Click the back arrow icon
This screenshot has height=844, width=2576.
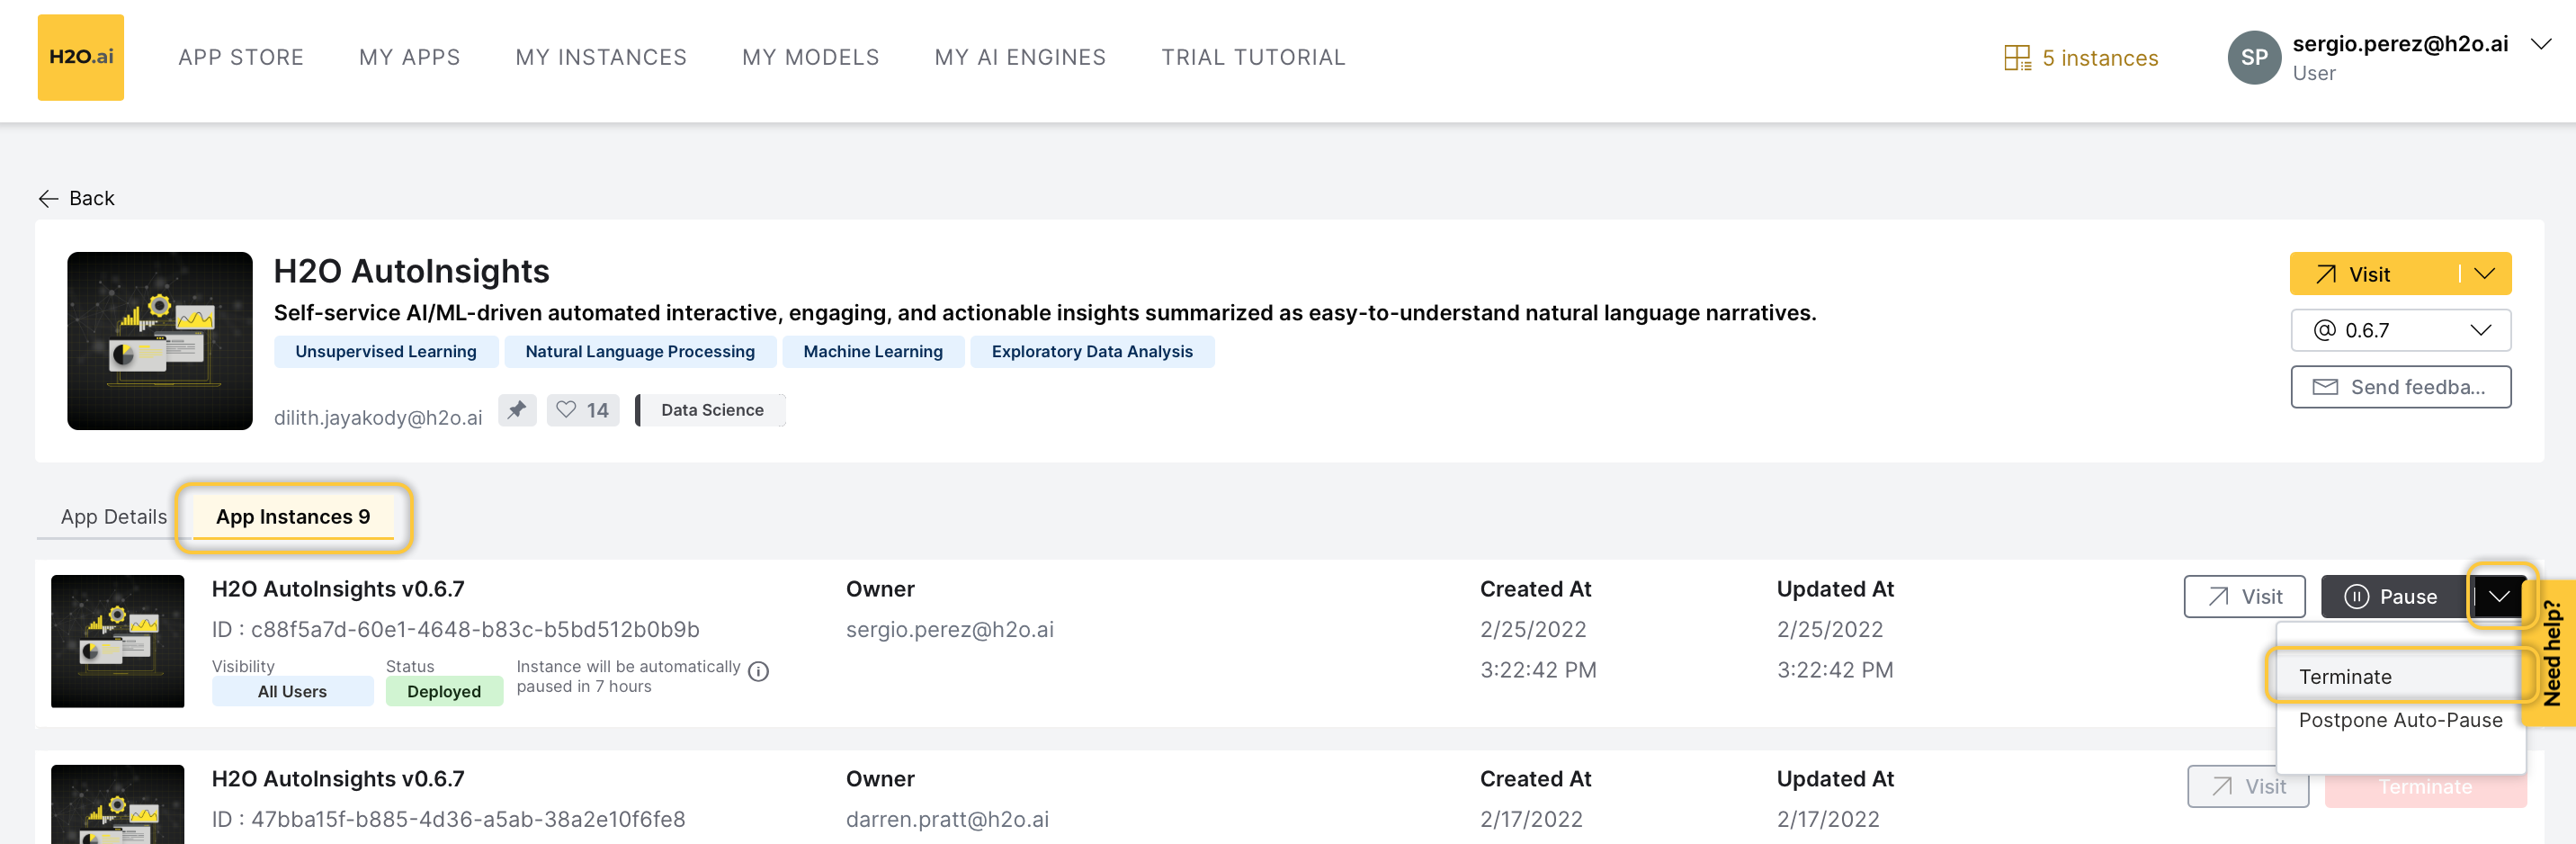(x=48, y=198)
